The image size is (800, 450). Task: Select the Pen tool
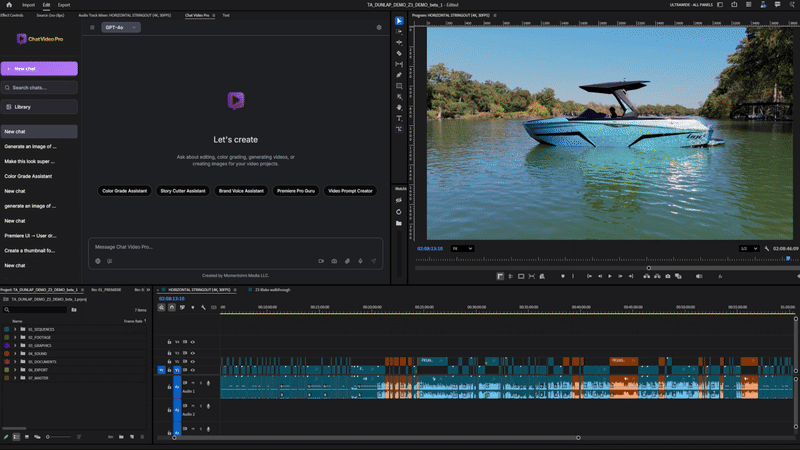[x=399, y=75]
